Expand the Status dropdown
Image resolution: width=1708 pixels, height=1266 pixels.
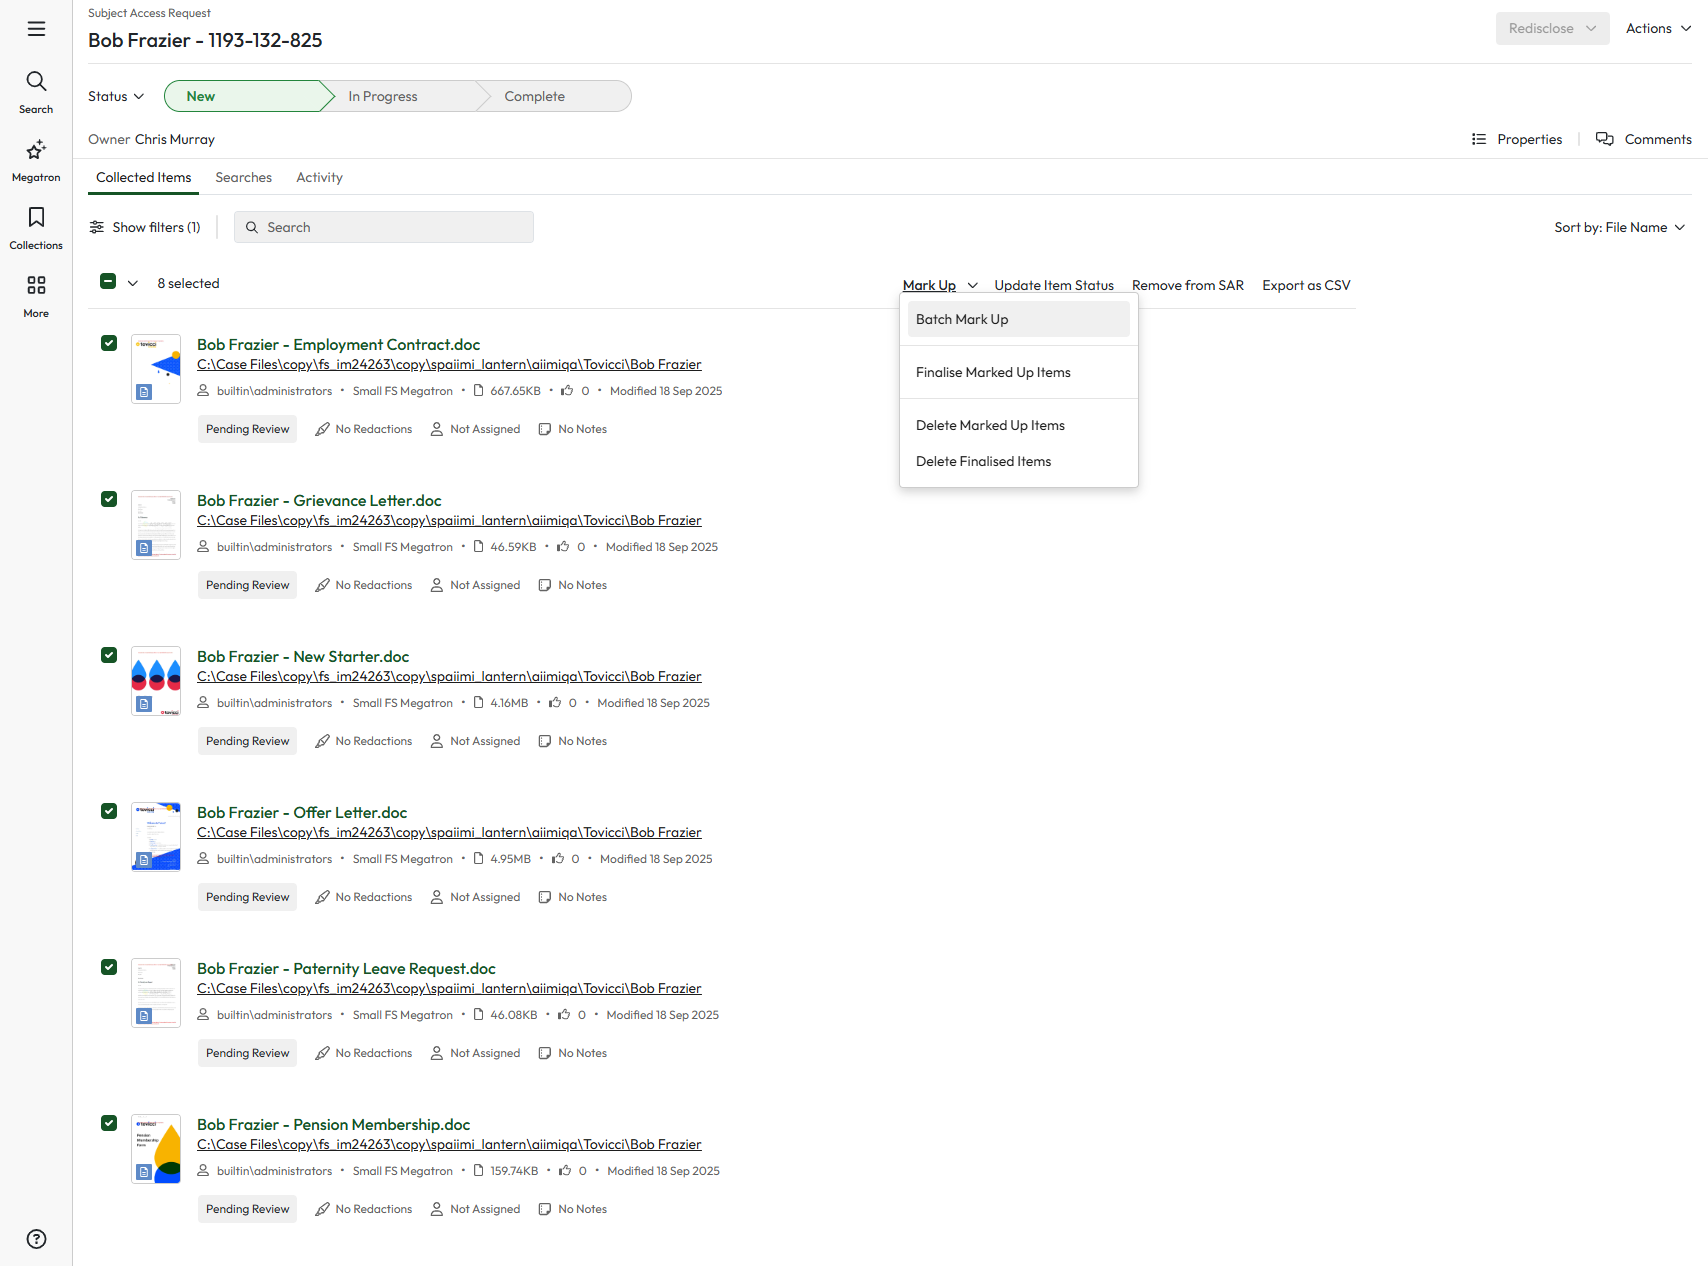(x=116, y=96)
